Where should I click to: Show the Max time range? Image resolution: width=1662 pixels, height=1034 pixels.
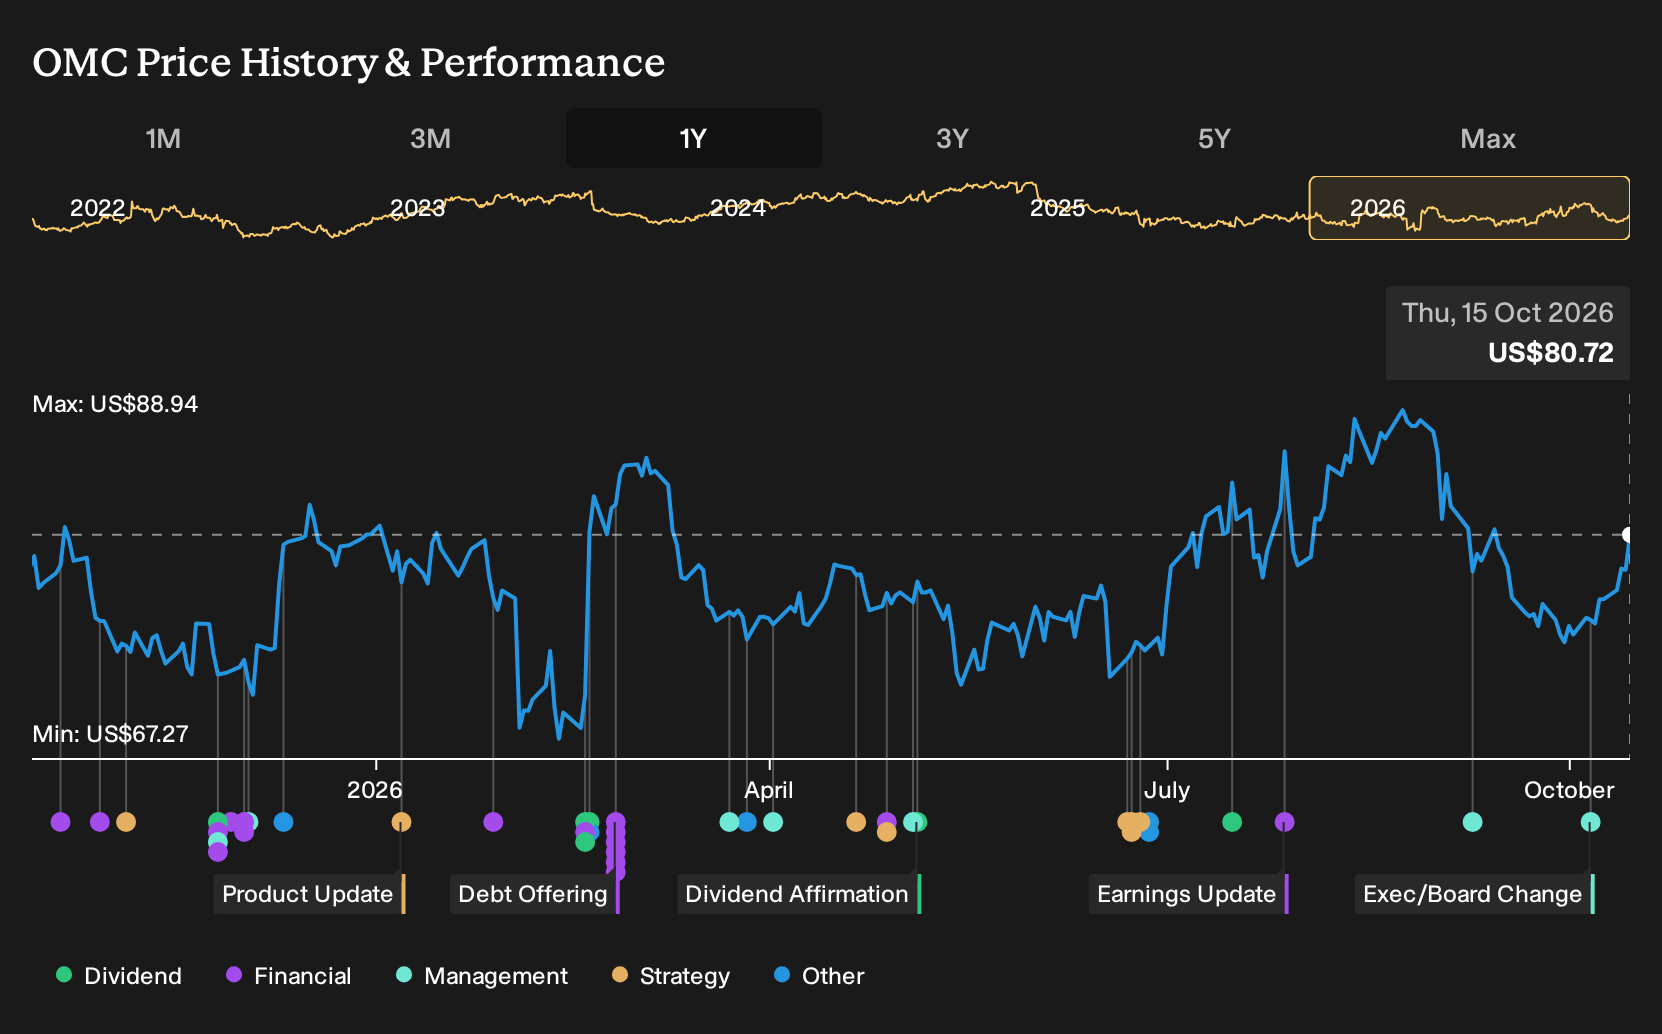(x=1488, y=138)
